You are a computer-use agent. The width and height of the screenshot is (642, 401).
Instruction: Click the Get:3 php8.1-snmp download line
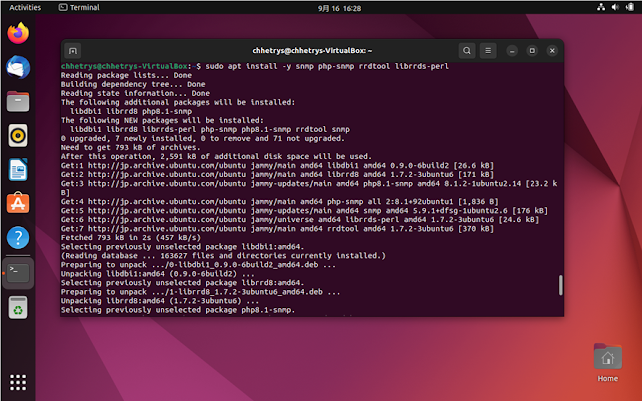309,188
